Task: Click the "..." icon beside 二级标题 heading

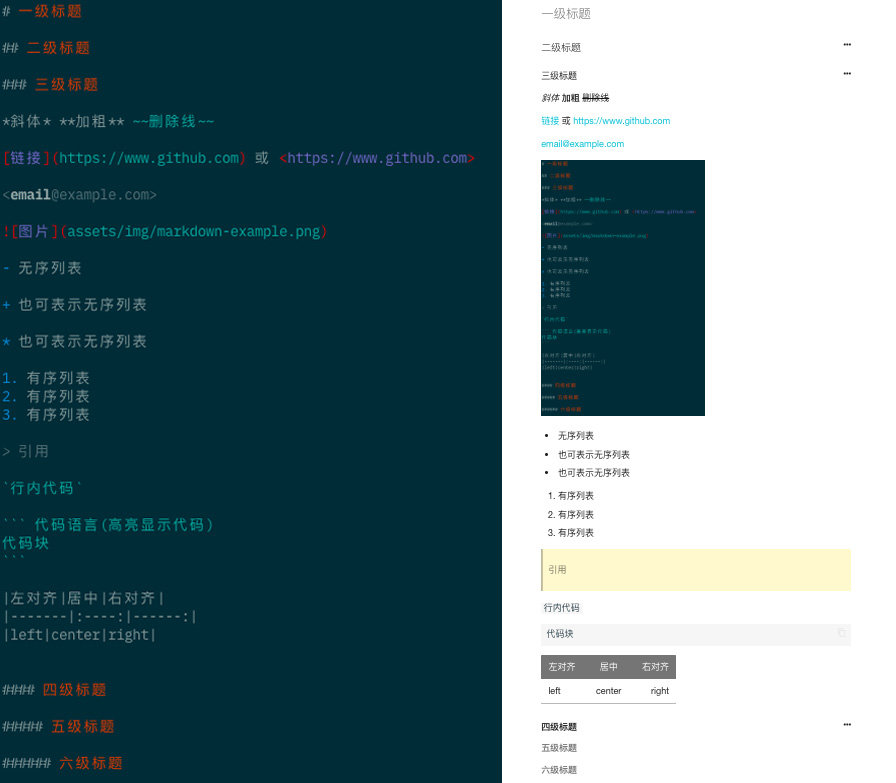Action: pos(847,44)
